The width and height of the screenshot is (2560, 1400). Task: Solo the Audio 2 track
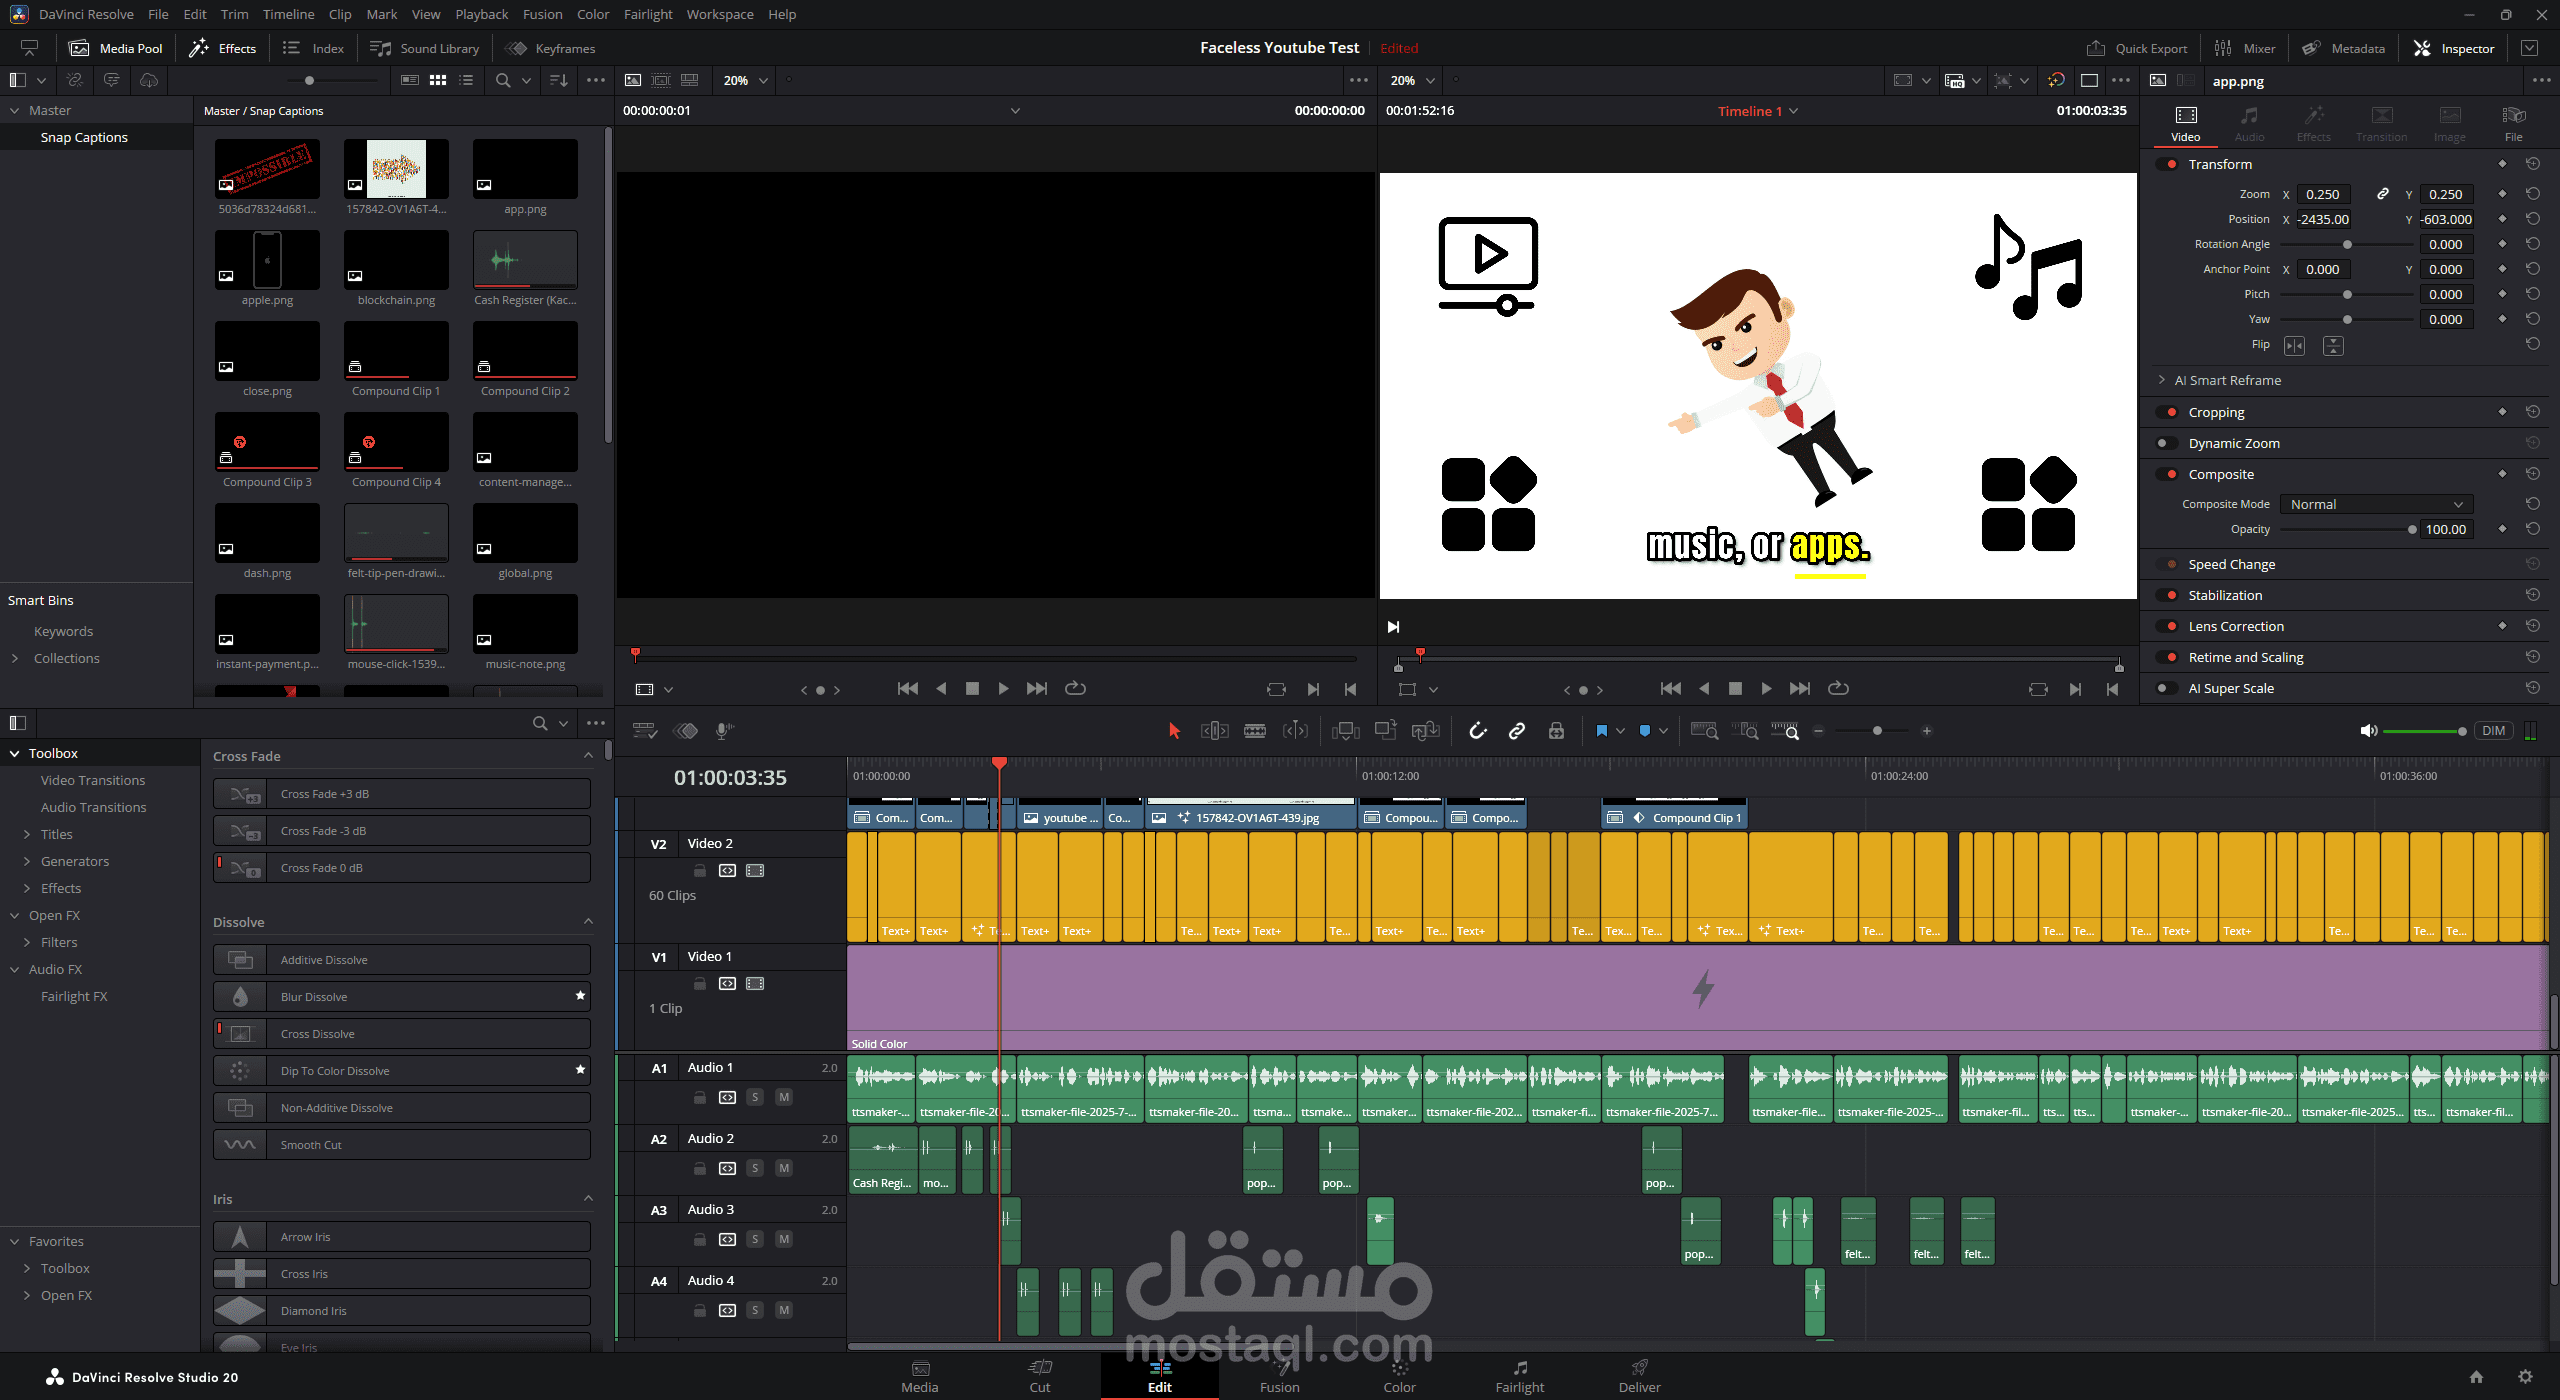click(x=755, y=1168)
